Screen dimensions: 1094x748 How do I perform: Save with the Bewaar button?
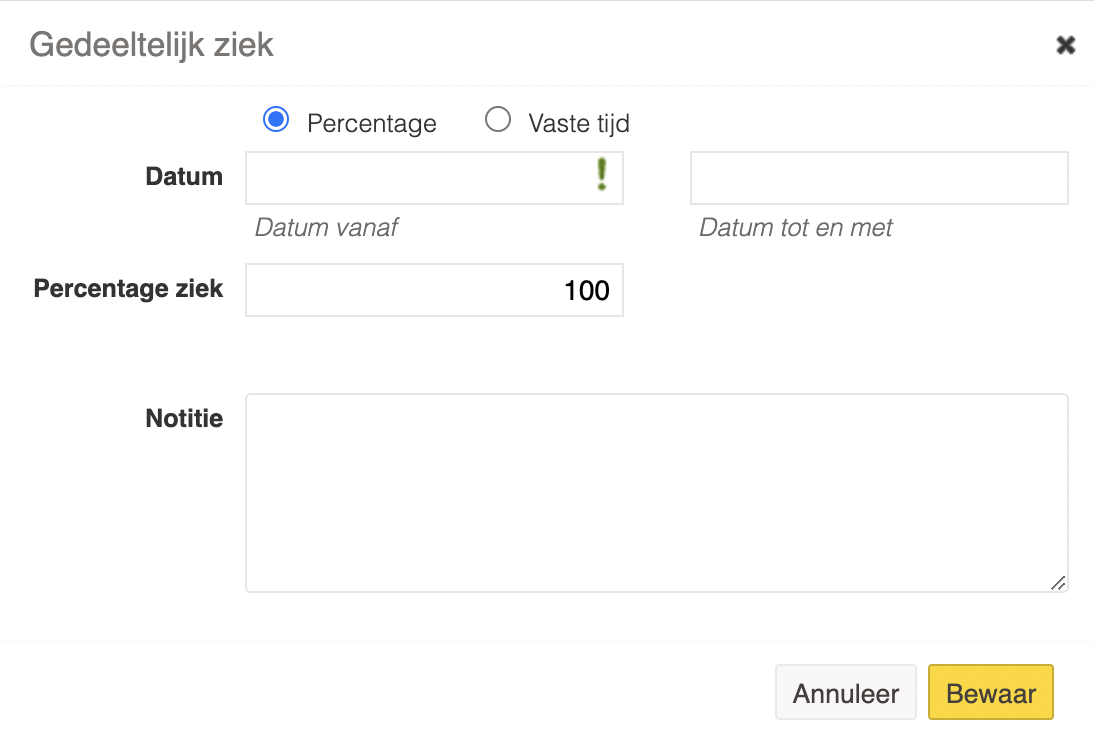coord(991,692)
